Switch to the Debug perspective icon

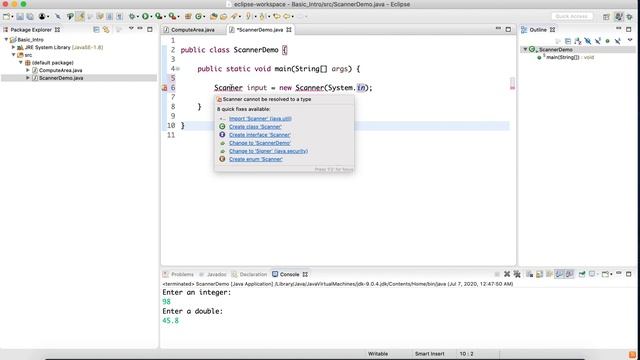[x=629, y=17]
